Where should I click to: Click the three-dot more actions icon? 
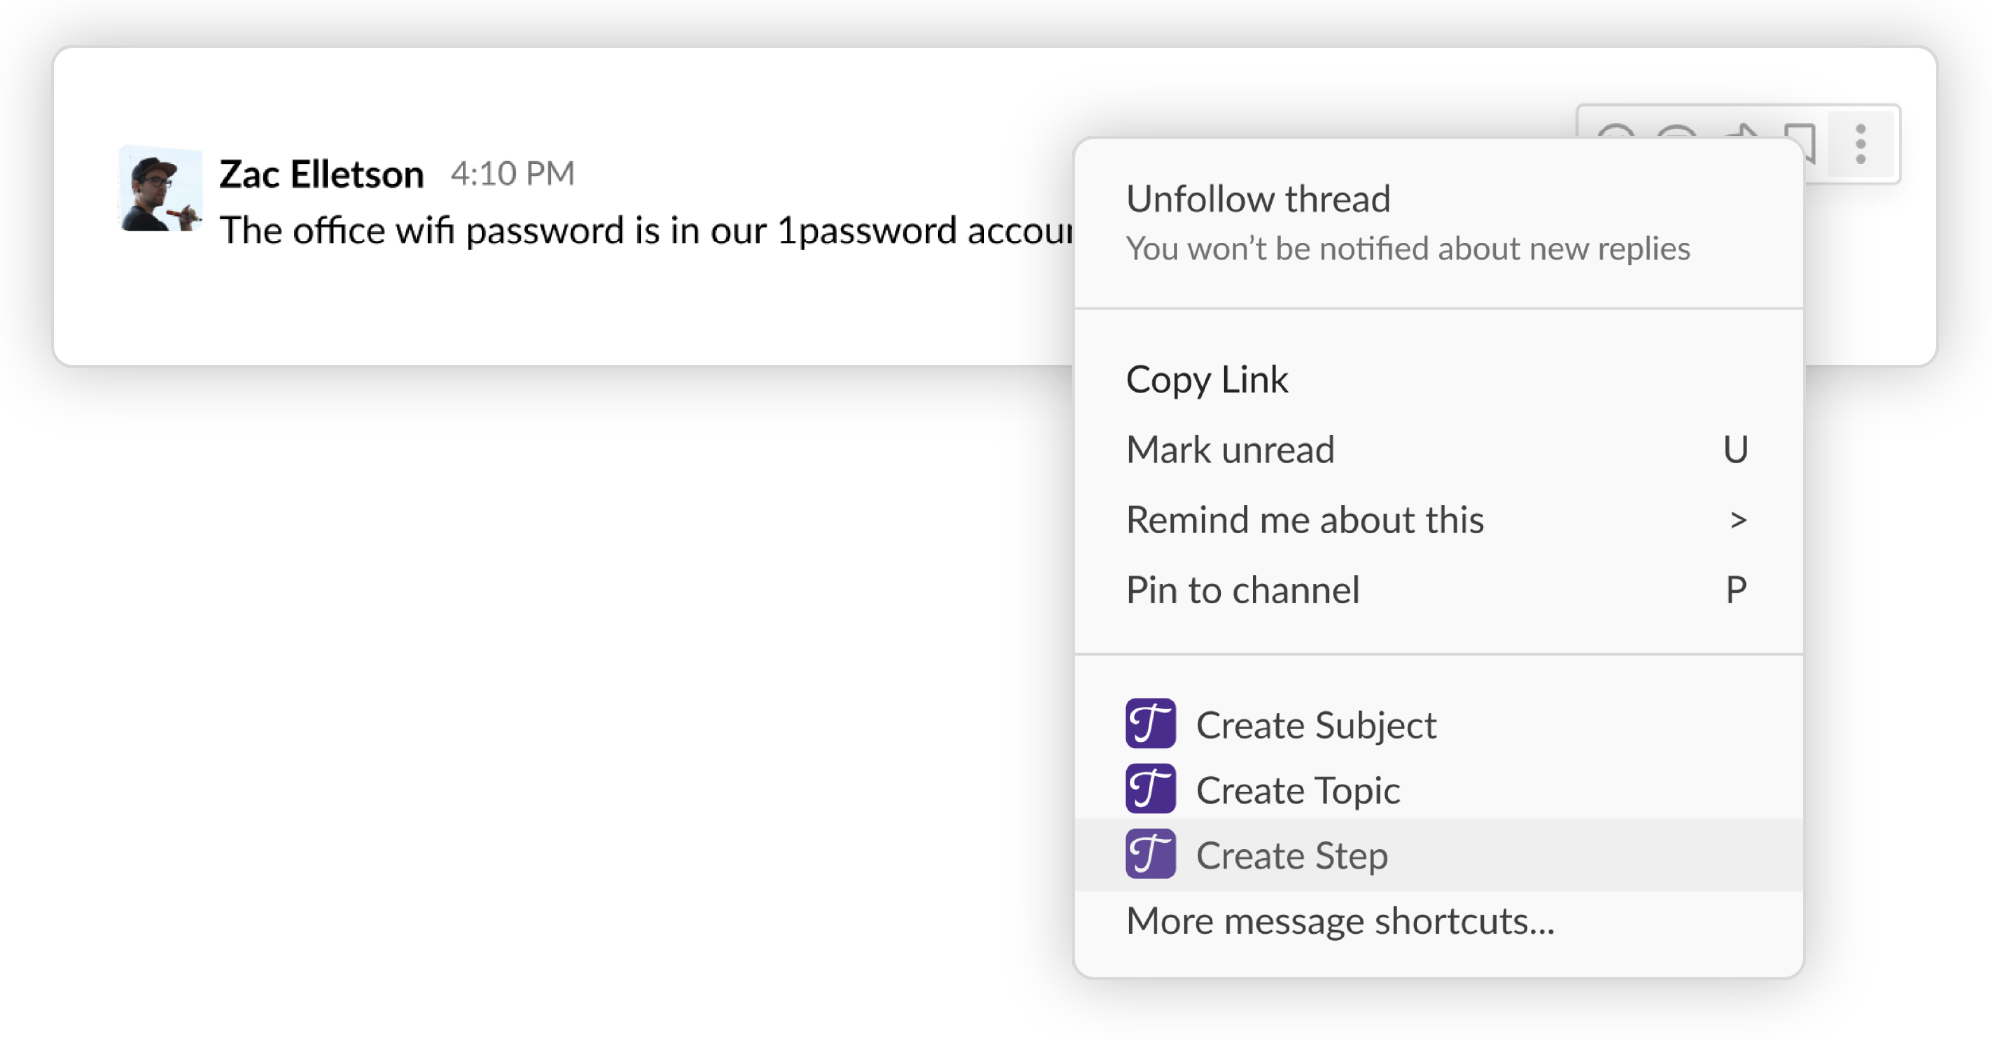coord(1860,145)
